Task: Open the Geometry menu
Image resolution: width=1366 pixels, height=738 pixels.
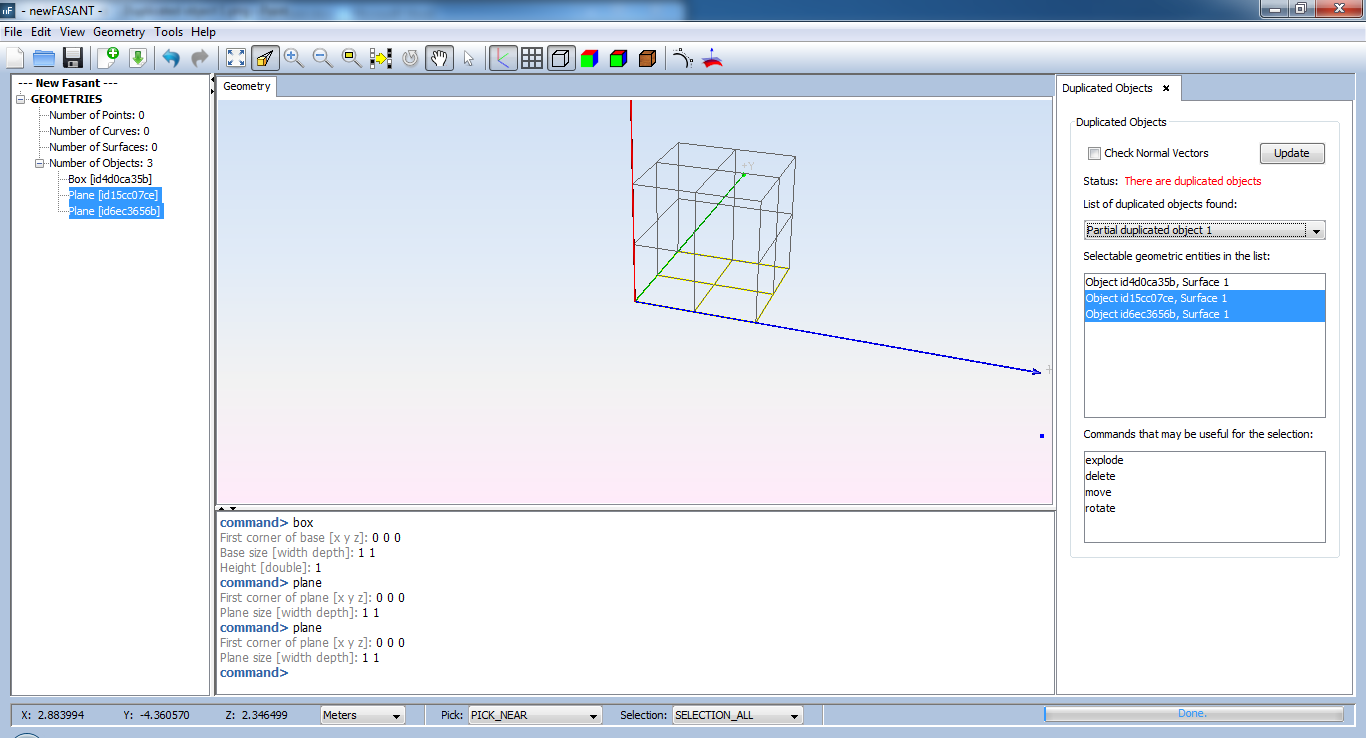Action: [x=119, y=32]
